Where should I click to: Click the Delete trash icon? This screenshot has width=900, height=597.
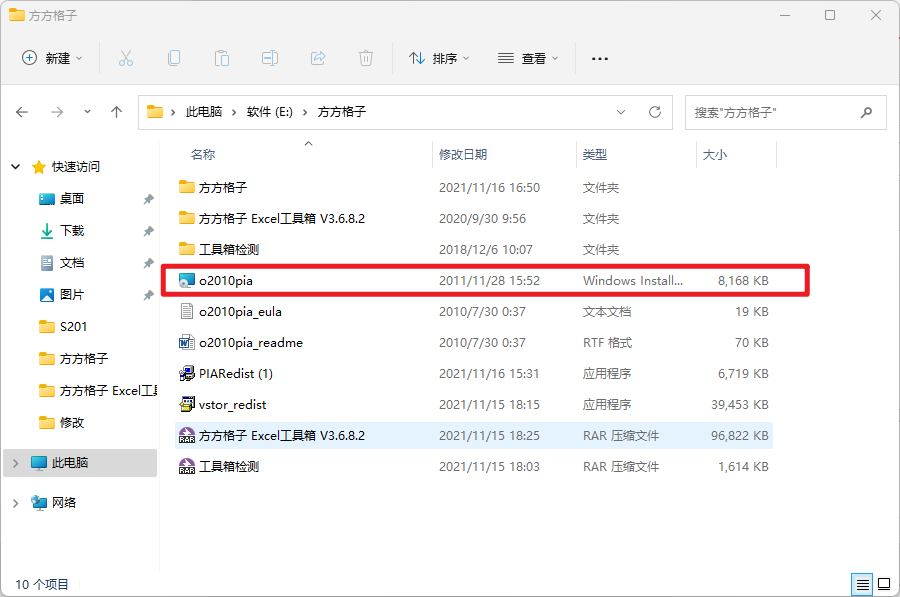[366, 58]
